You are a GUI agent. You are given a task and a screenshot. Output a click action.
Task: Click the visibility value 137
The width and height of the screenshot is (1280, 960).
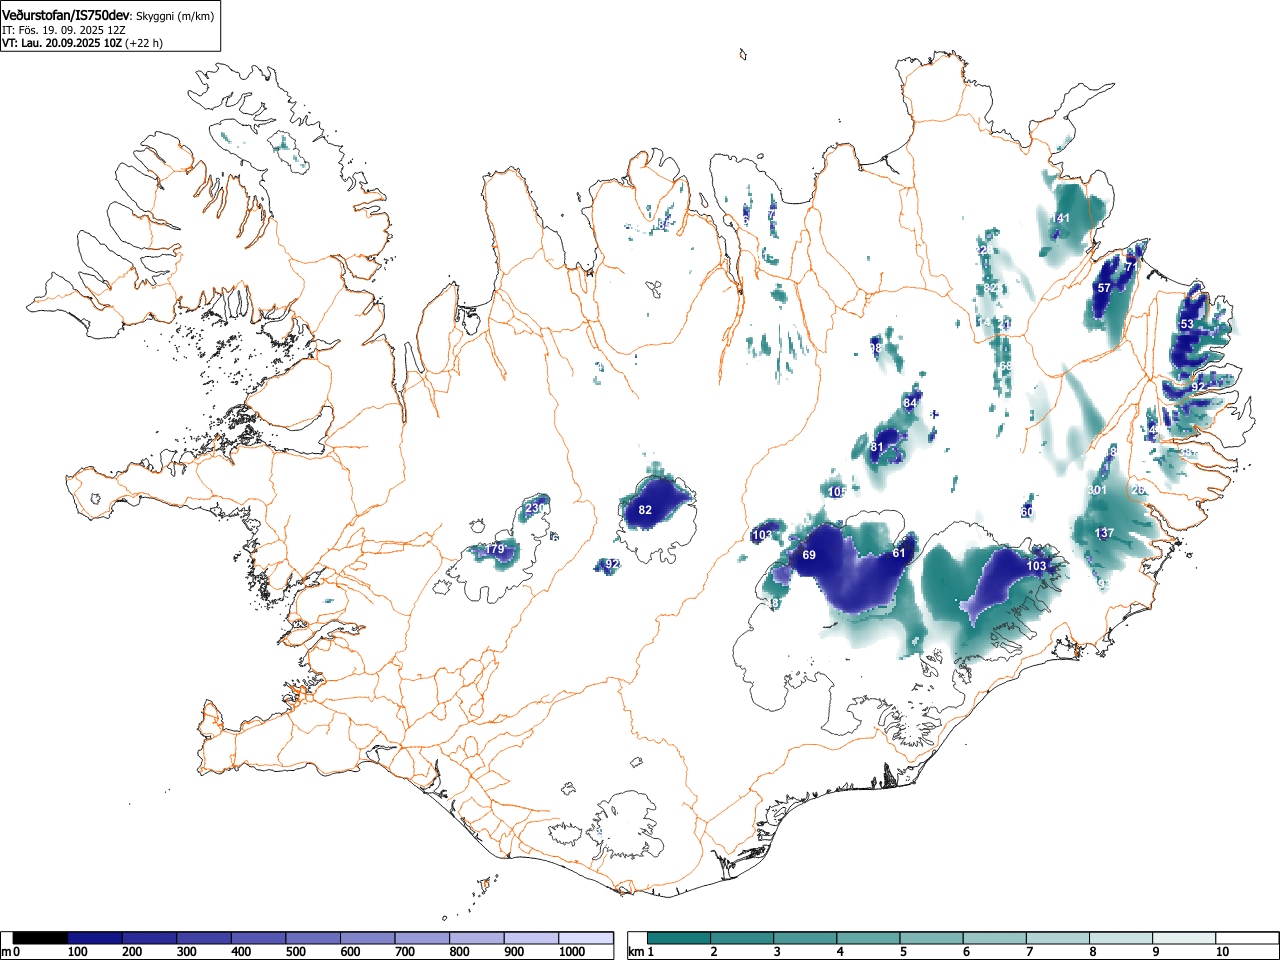(x=1104, y=533)
